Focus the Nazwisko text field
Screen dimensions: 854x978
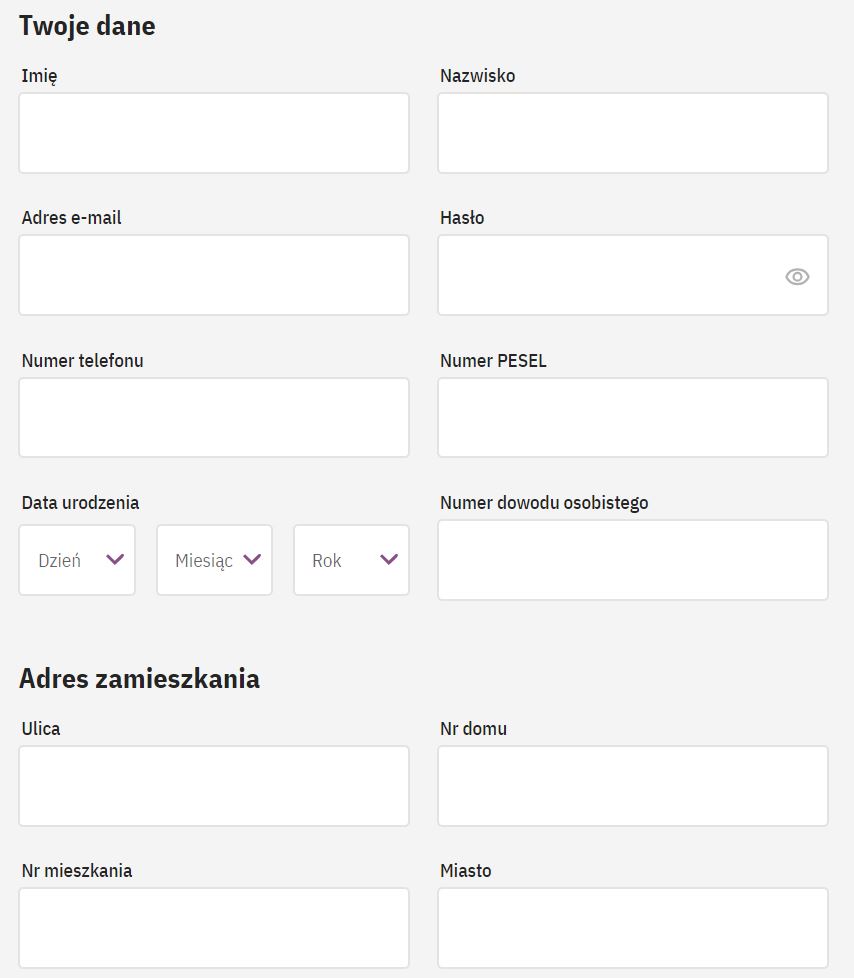click(632, 133)
